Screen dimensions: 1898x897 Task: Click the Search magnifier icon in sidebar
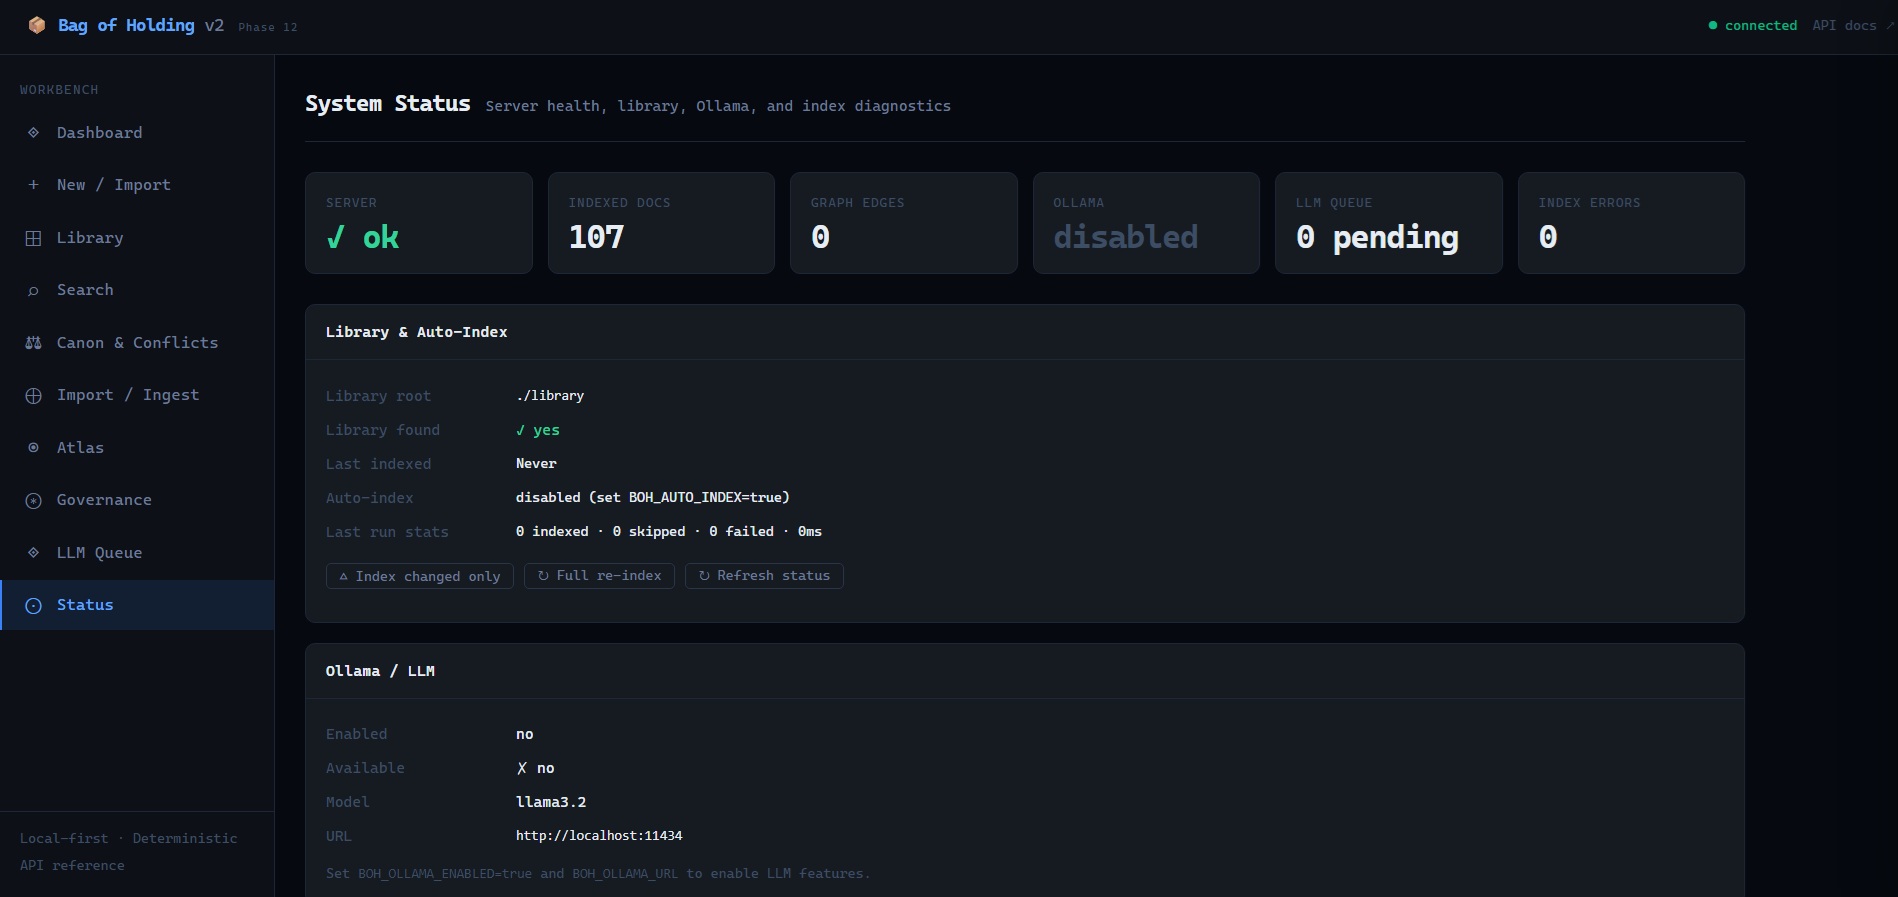point(33,291)
